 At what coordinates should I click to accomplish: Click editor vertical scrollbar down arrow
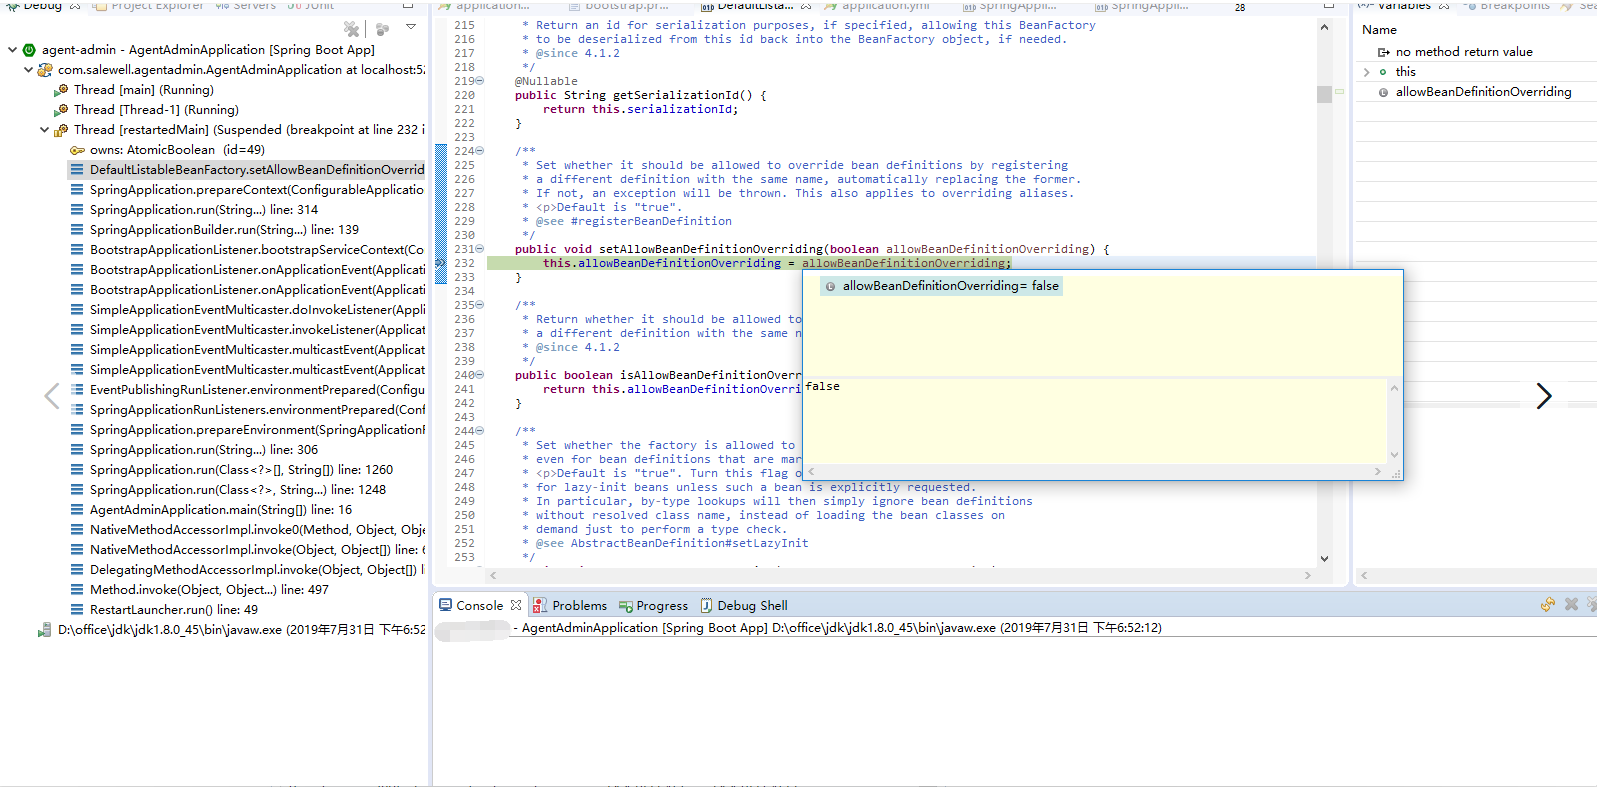tap(1324, 559)
